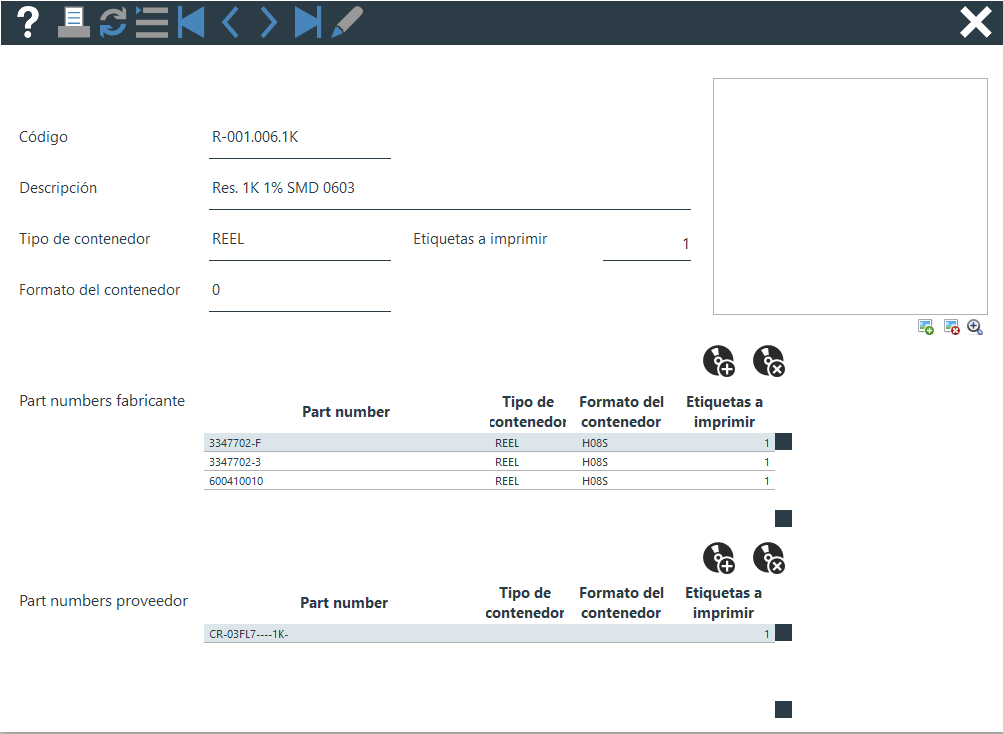Zoom the image with the magnifier icon
This screenshot has height=734, width=1003.
click(975, 327)
